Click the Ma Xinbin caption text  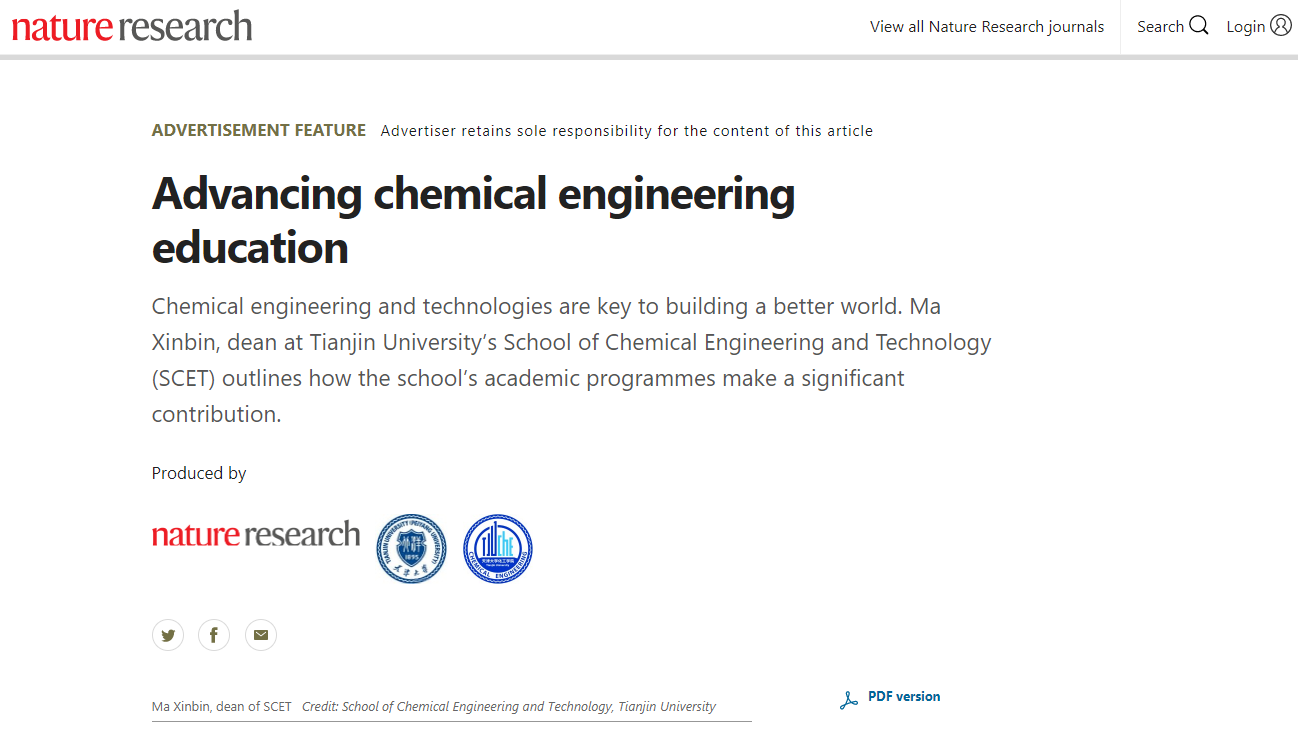tap(222, 706)
